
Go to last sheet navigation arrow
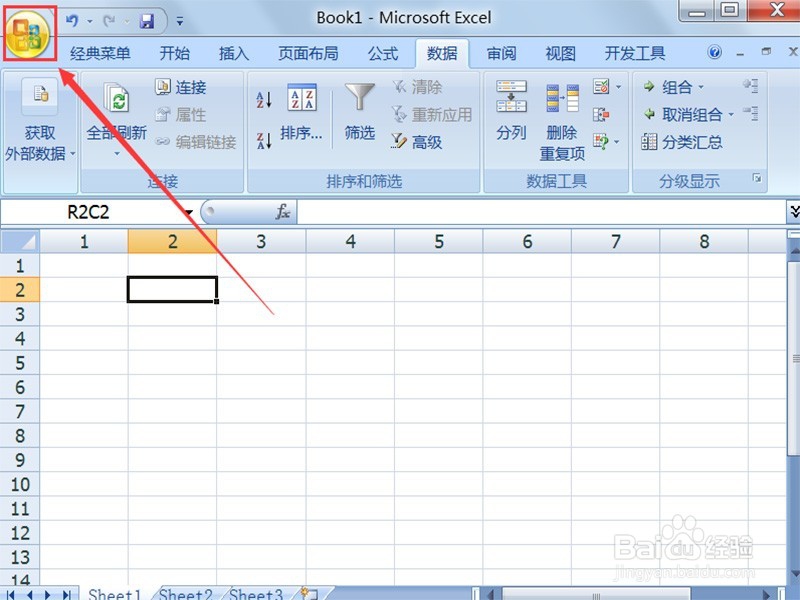[66, 594]
